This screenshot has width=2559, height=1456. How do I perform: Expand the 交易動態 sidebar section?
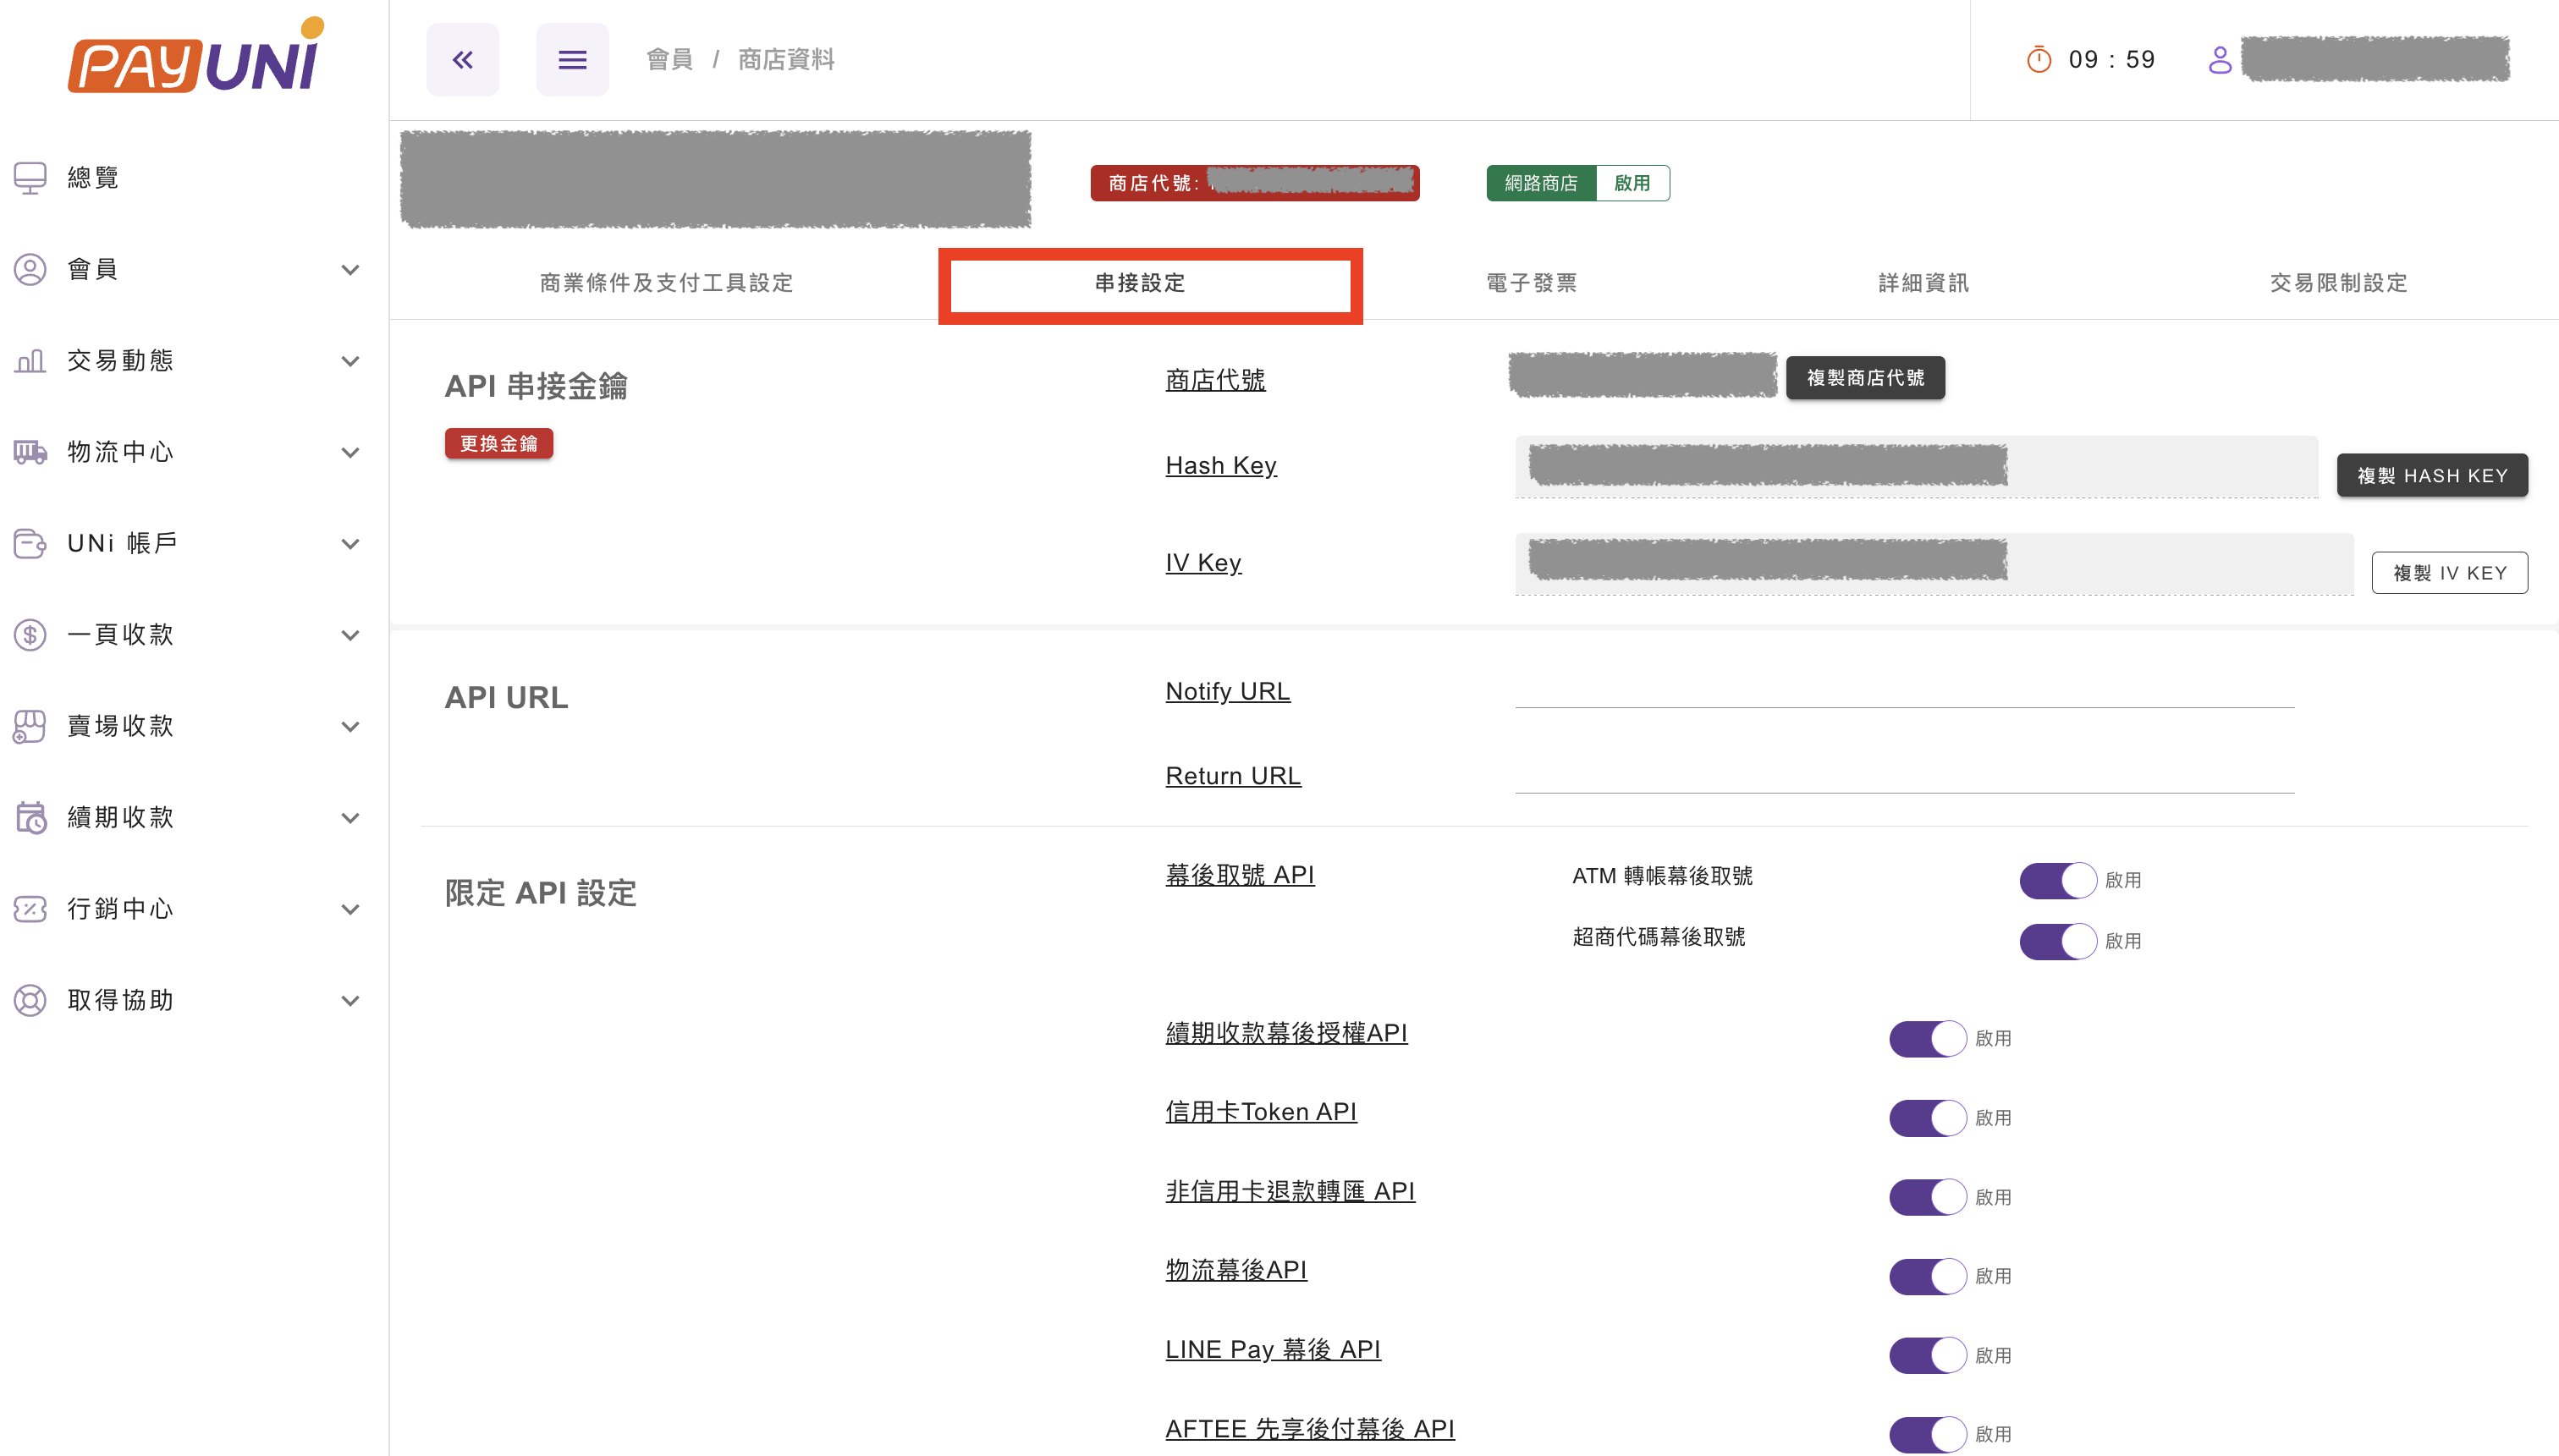[x=349, y=360]
